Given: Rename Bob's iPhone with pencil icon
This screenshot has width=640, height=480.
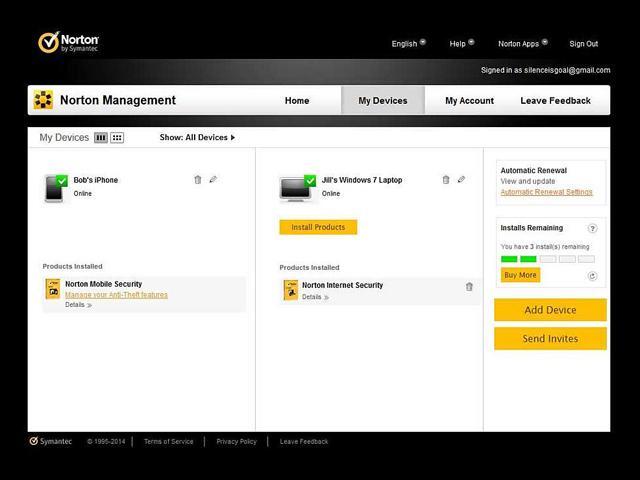Looking at the screenshot, I should 213,179.
